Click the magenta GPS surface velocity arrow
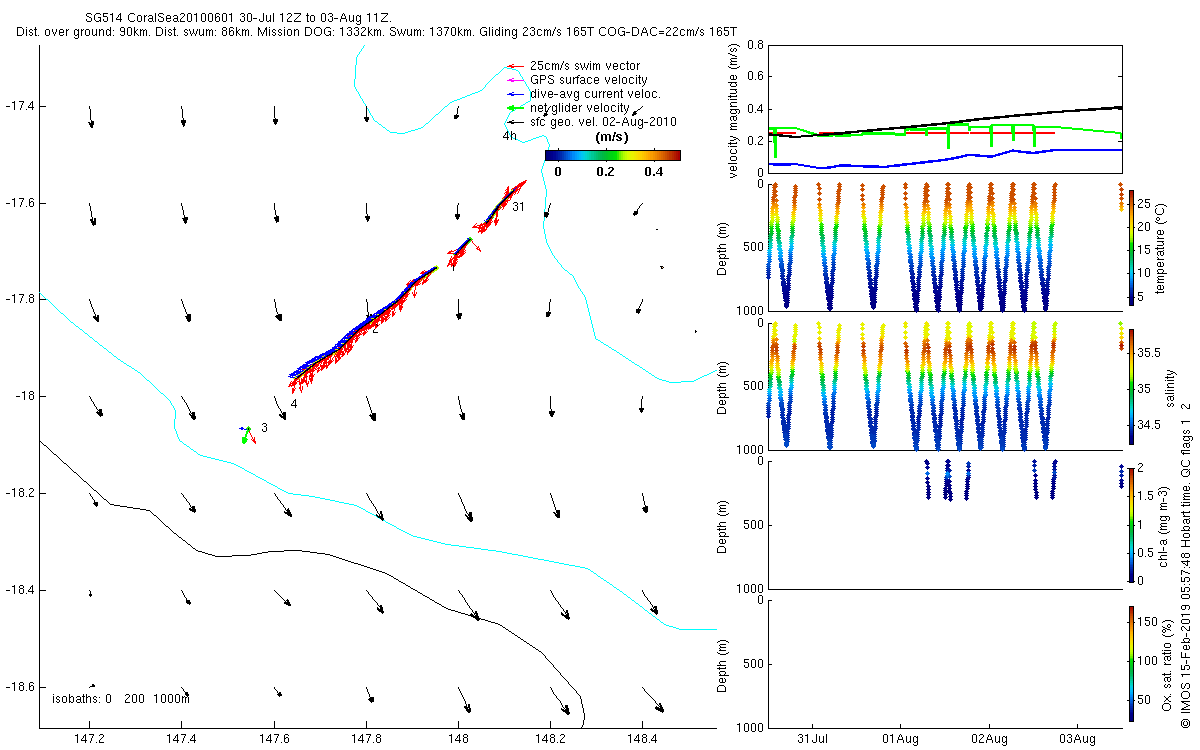Image resolution: width=1200 pixels, height=750 pixels. (514, 80)
